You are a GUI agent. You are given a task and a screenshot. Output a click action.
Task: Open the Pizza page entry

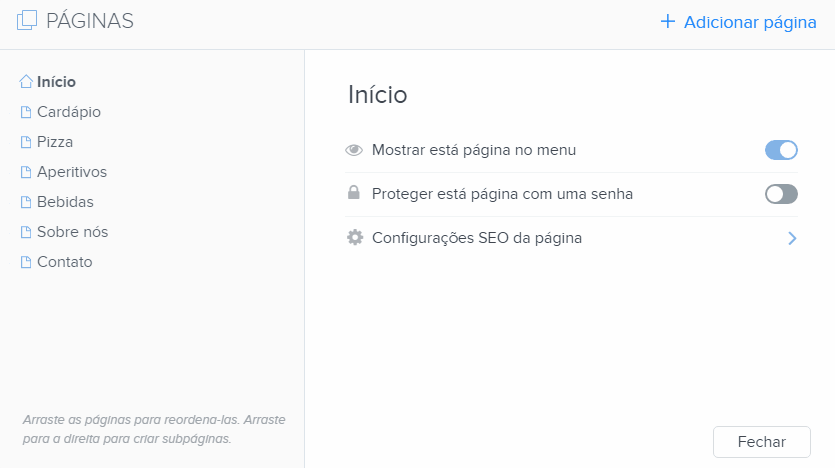click(55, 142)
